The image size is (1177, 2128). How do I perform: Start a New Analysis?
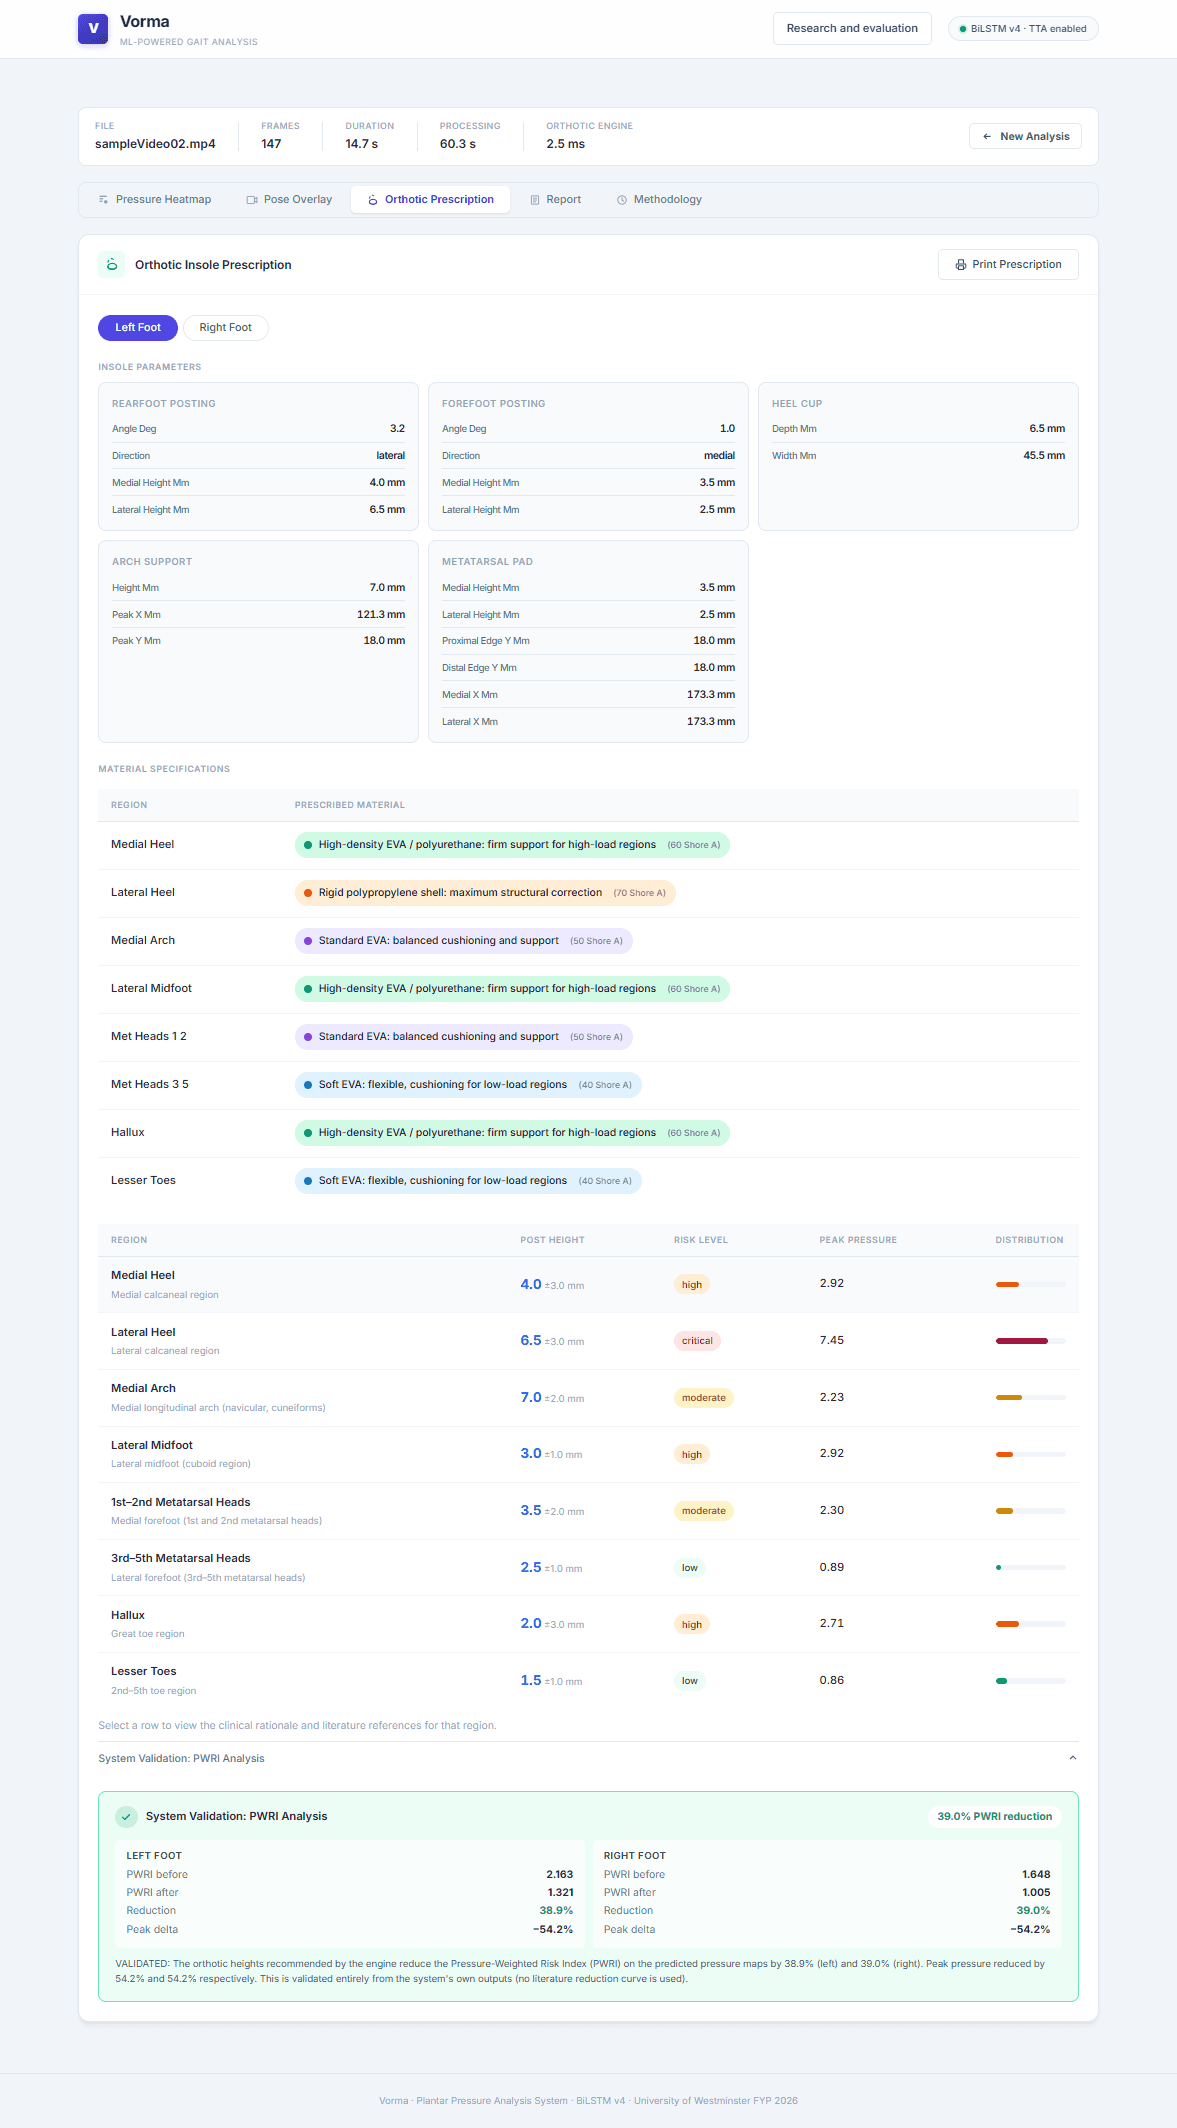(x=1025, y=137)
